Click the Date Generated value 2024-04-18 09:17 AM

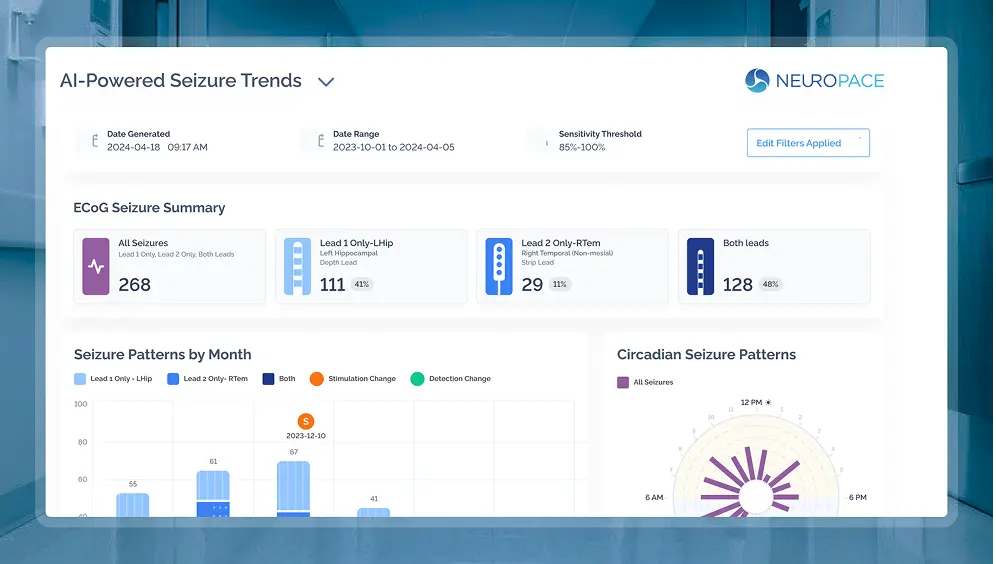(158, 147)
